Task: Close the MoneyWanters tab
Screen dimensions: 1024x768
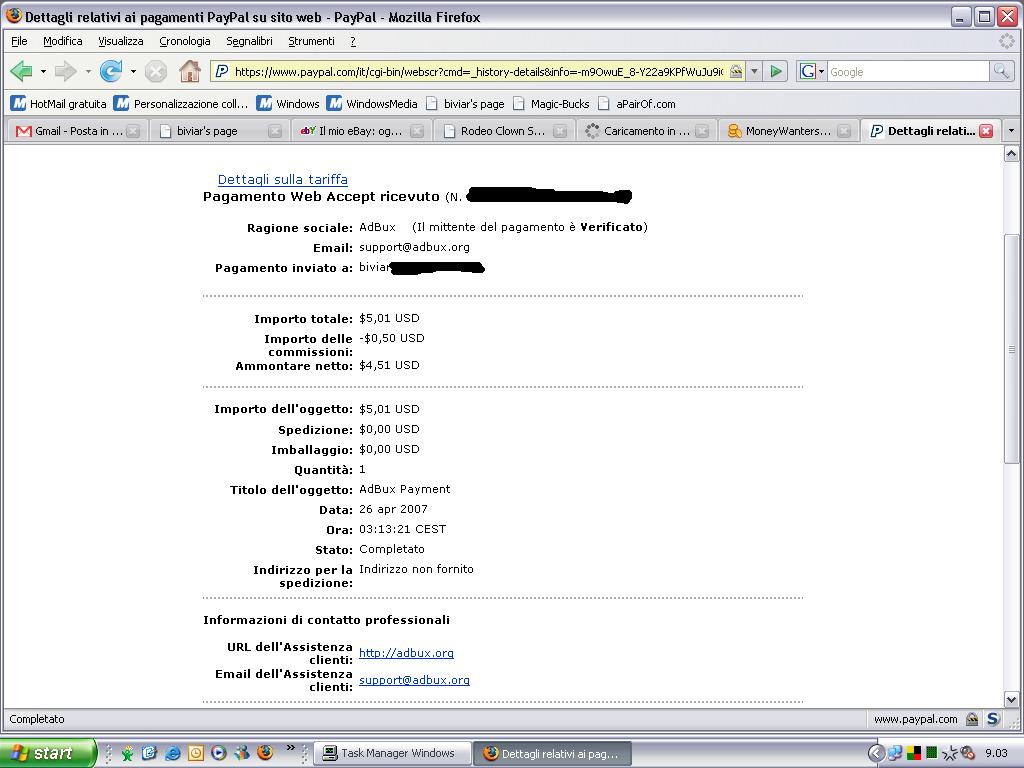Action: [844, 131]
